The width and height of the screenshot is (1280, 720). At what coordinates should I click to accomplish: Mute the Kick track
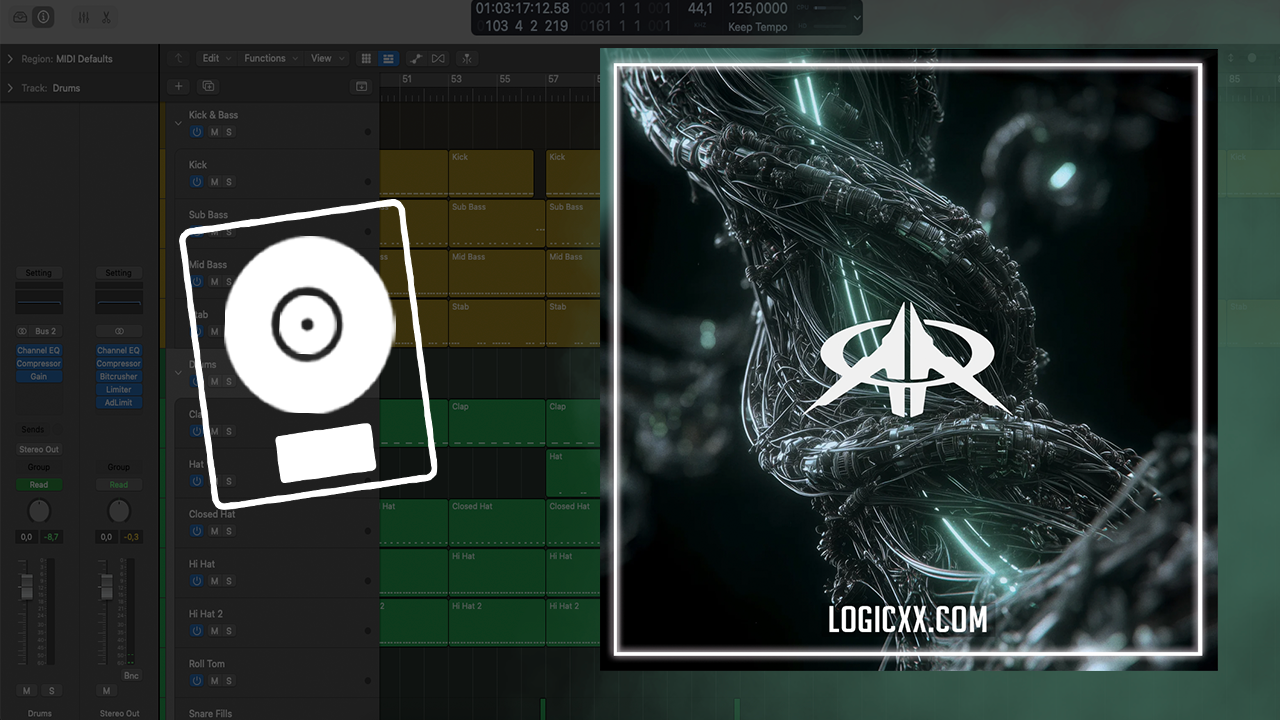click(214, 182)
